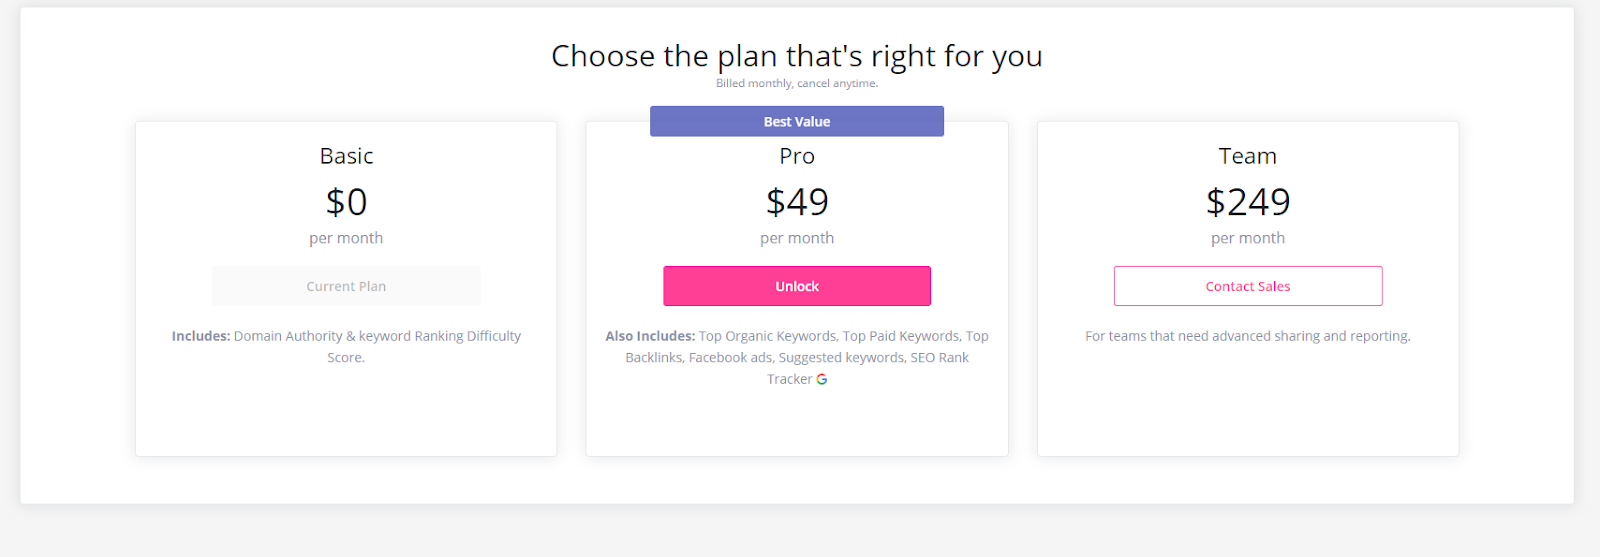Click the Team plan's advanced sharing description
This screenshot has width=1600, height=557.
[1247, 336]
